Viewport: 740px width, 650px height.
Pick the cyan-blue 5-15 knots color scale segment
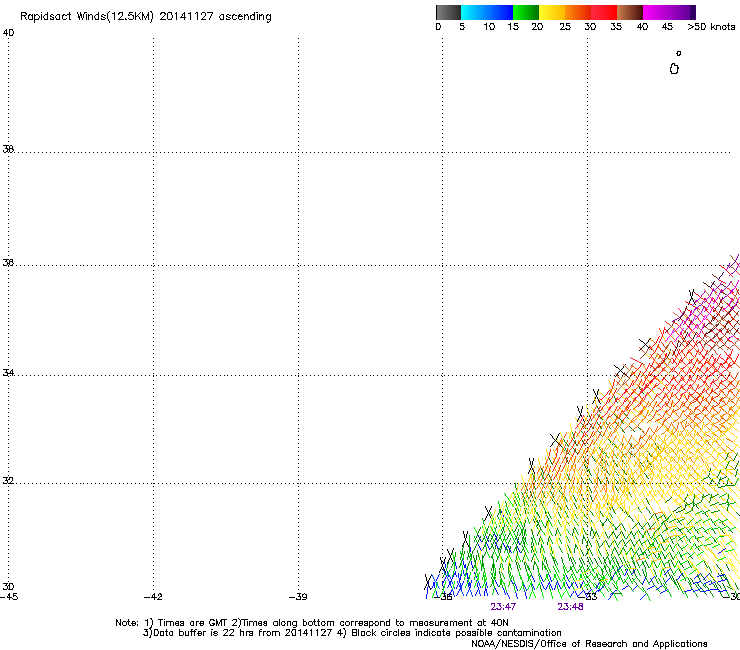coord(487,12)
